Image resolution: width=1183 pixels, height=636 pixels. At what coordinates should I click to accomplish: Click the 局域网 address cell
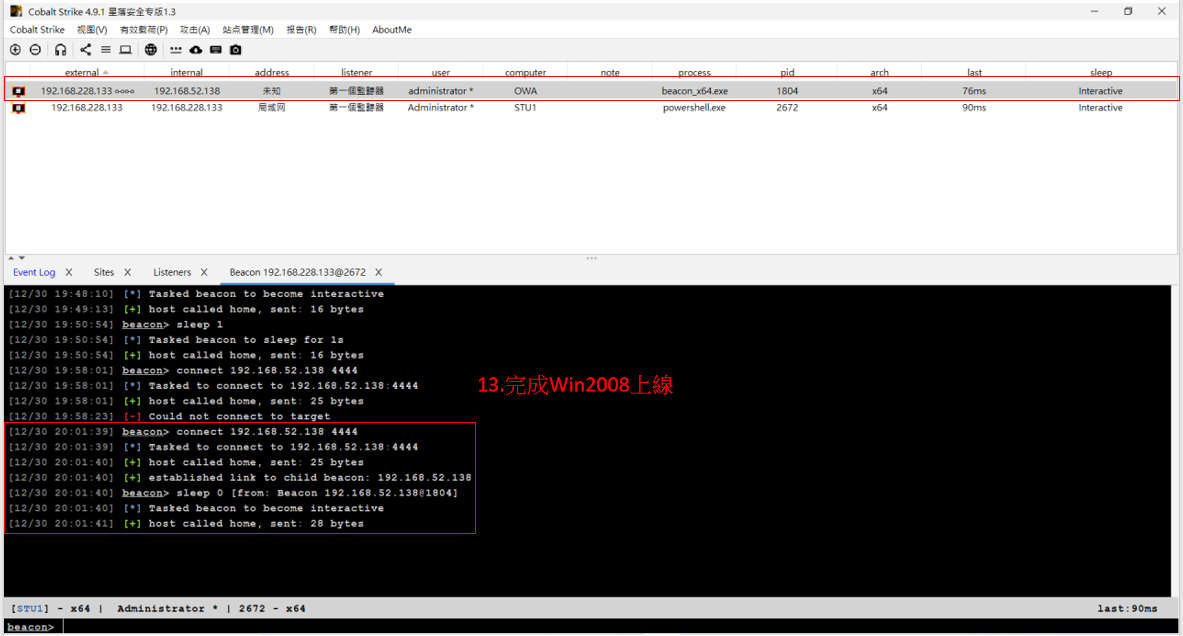click(x=272, y=108)
